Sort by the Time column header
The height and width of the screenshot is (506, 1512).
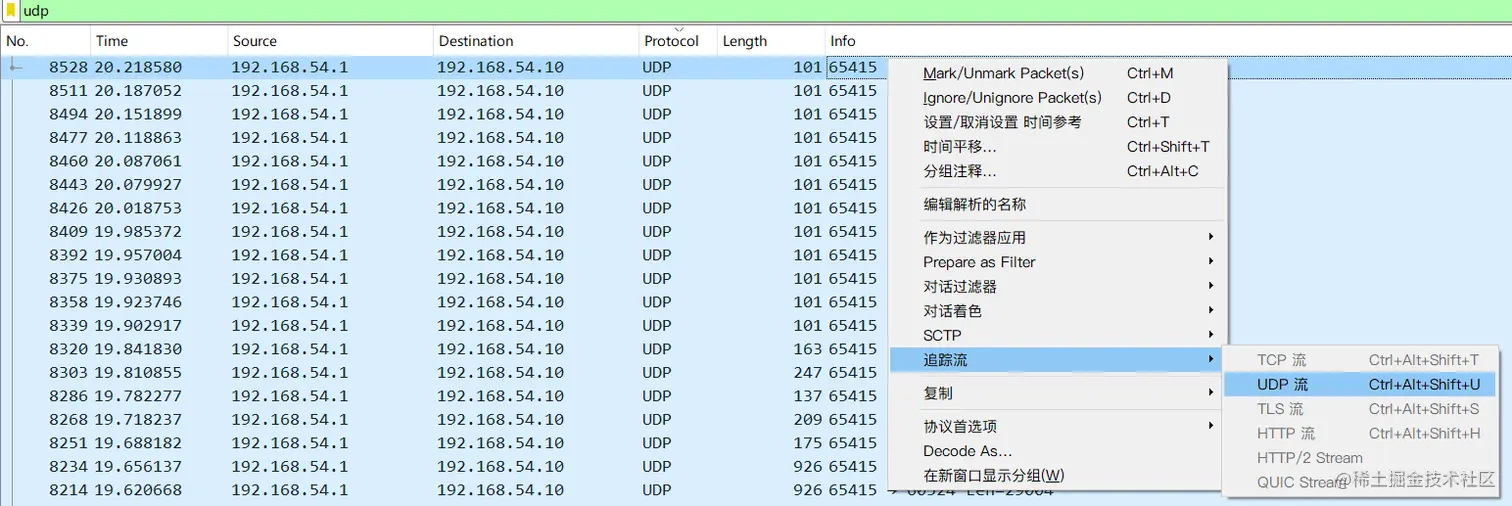point(158,41)
